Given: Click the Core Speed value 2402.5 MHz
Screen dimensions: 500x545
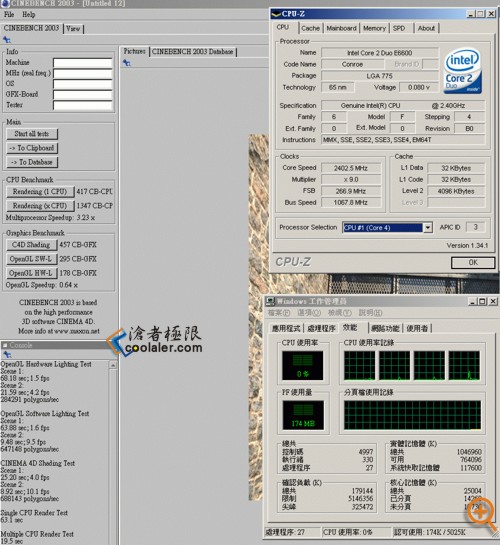Looking at the screenshot, I should pos(351,168).
